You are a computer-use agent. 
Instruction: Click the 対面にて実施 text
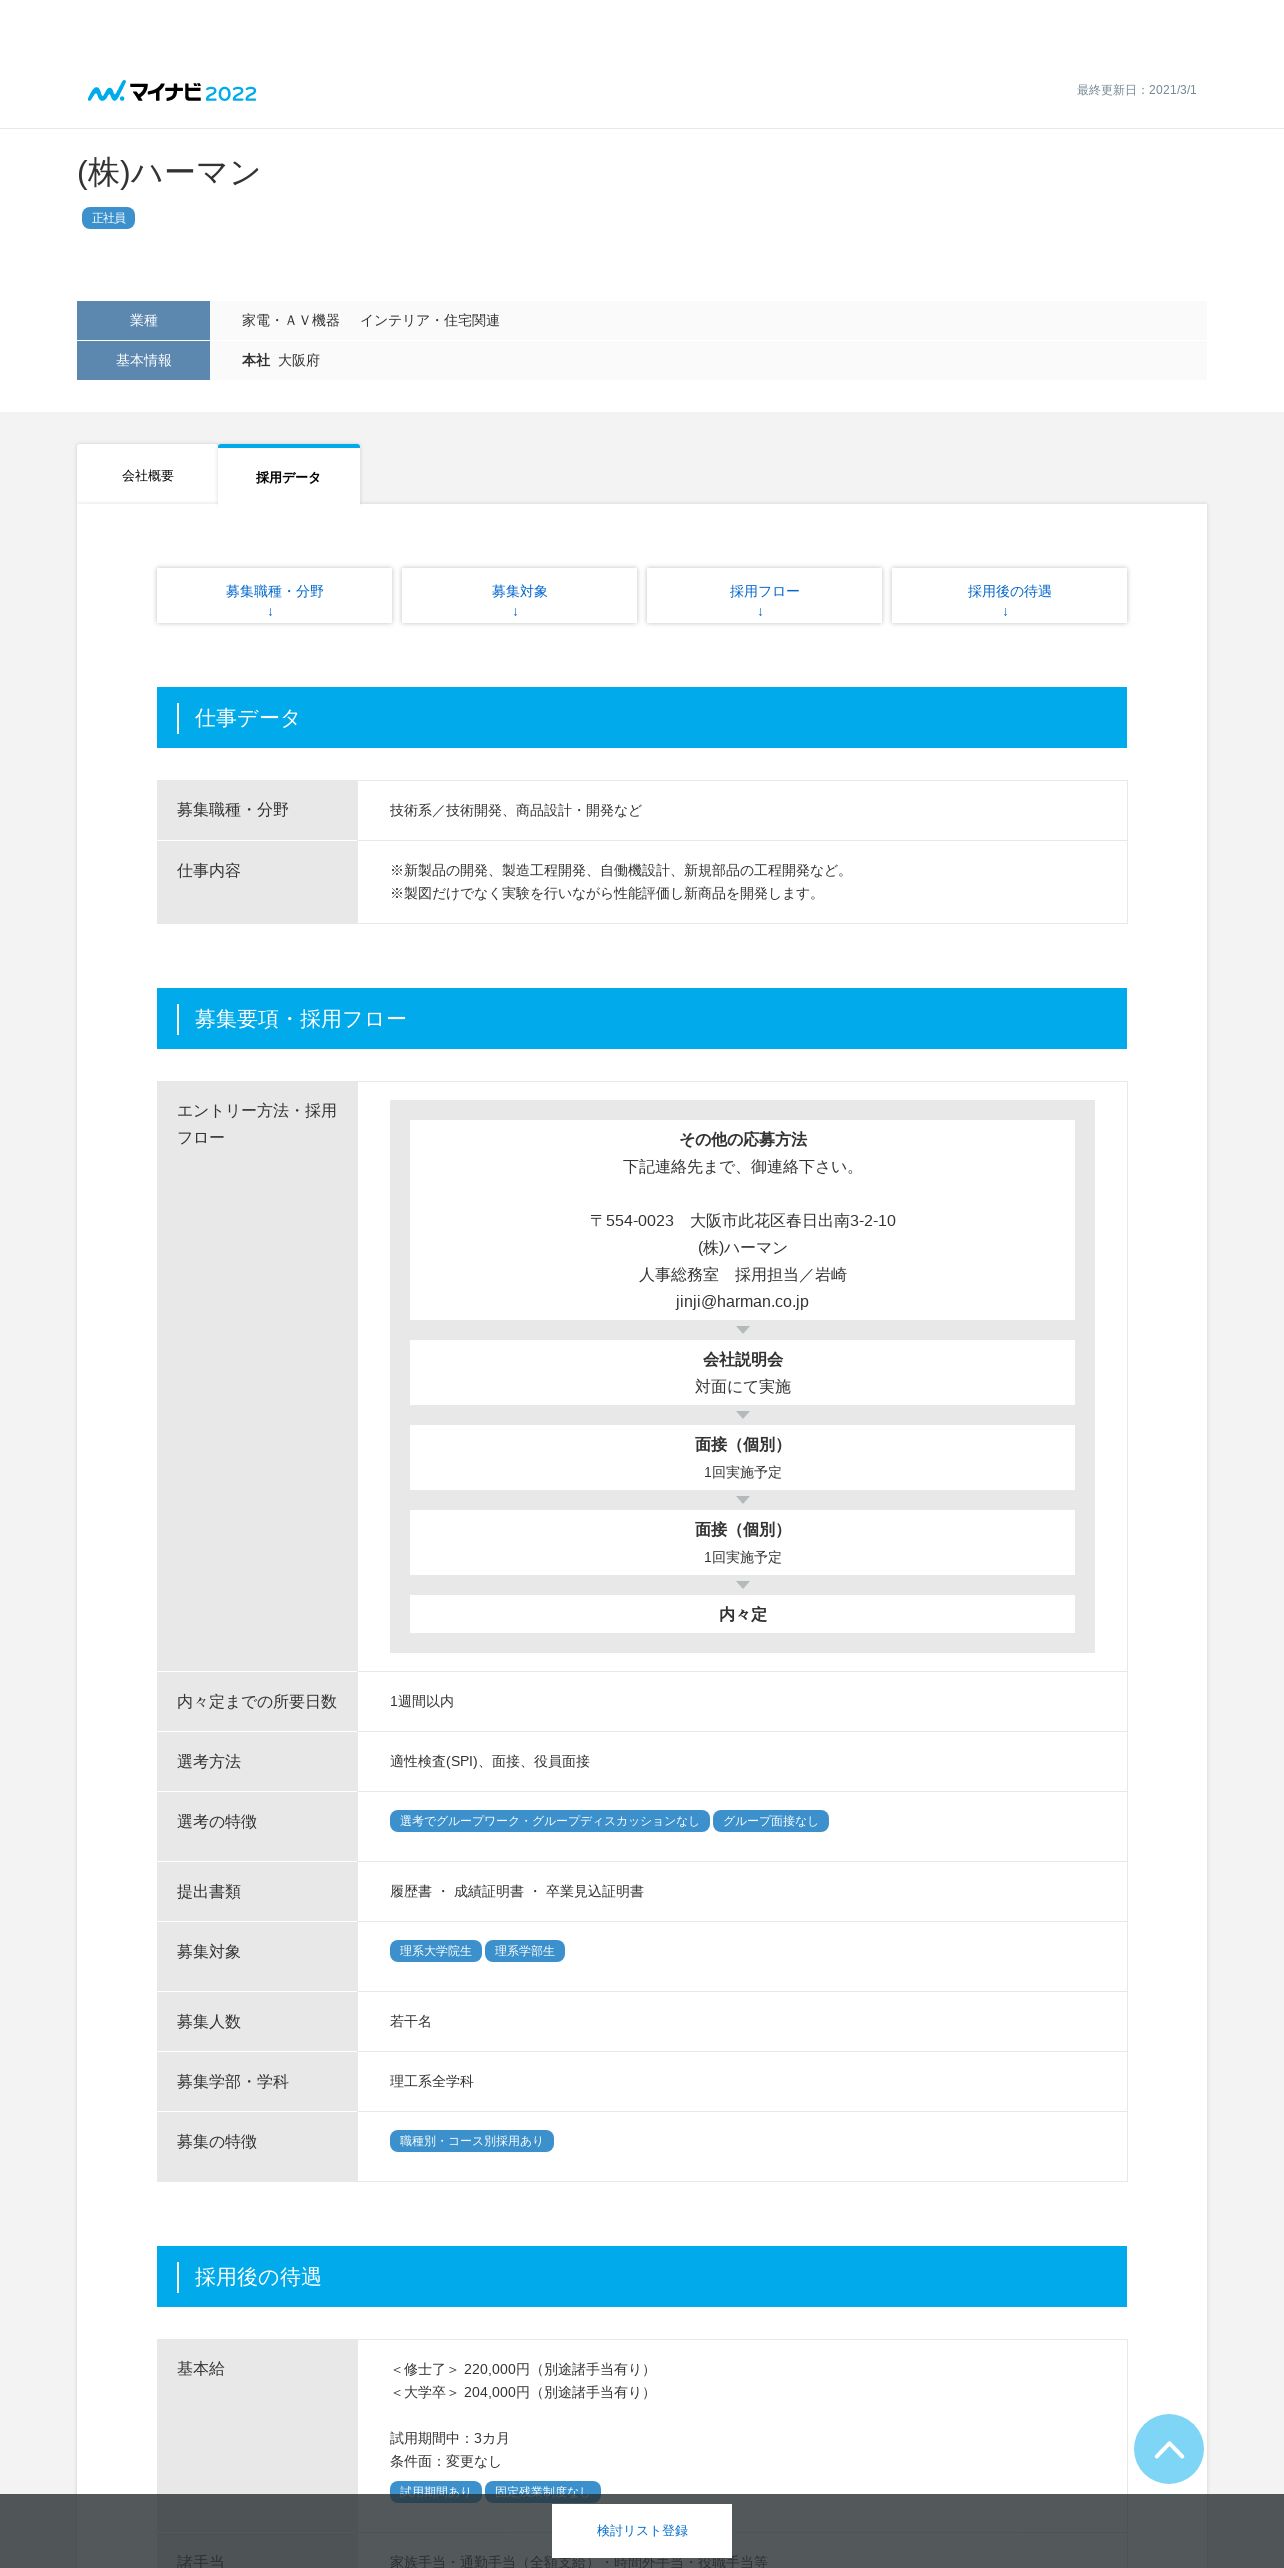[742, 1386]
